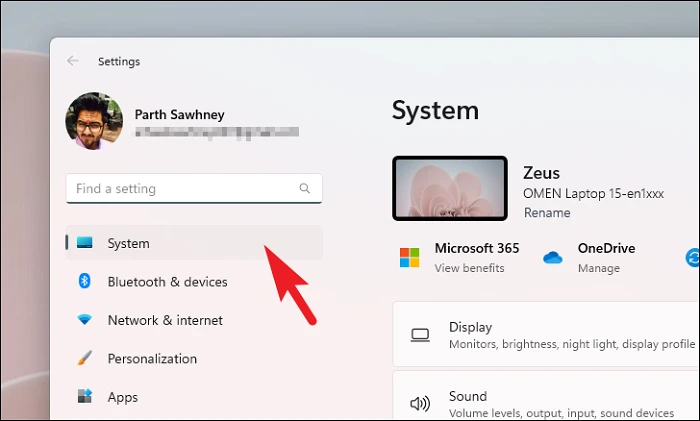Click the desktop wallpaper preview thumbnail

click(450, 188)
